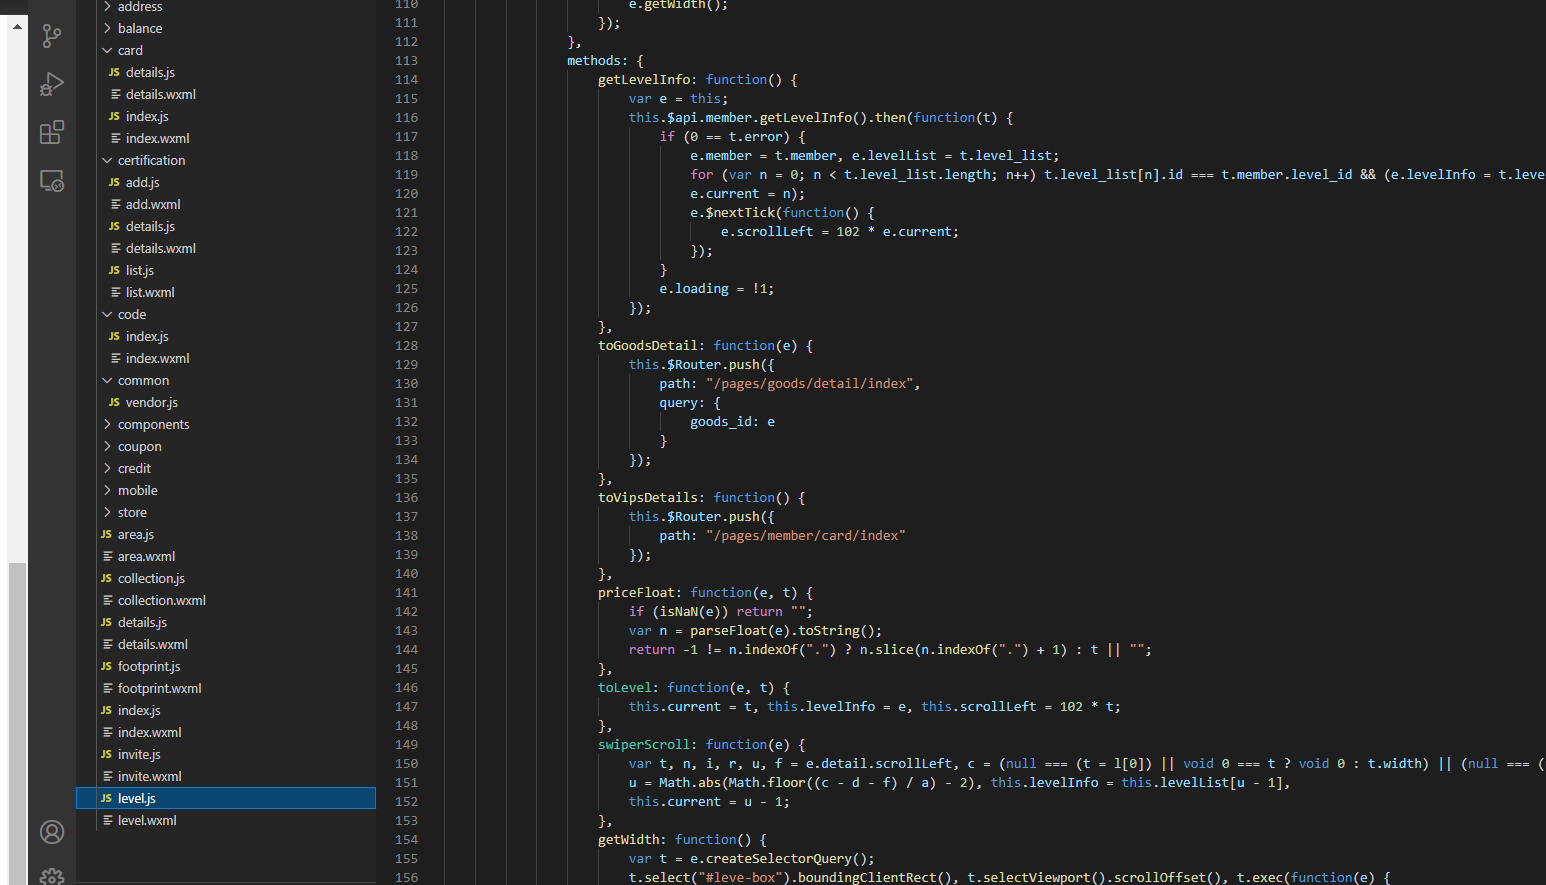1546x885 pixels.
Task: Click the sidebar vertical scrollbar thumb
Action: coord(17,724)
